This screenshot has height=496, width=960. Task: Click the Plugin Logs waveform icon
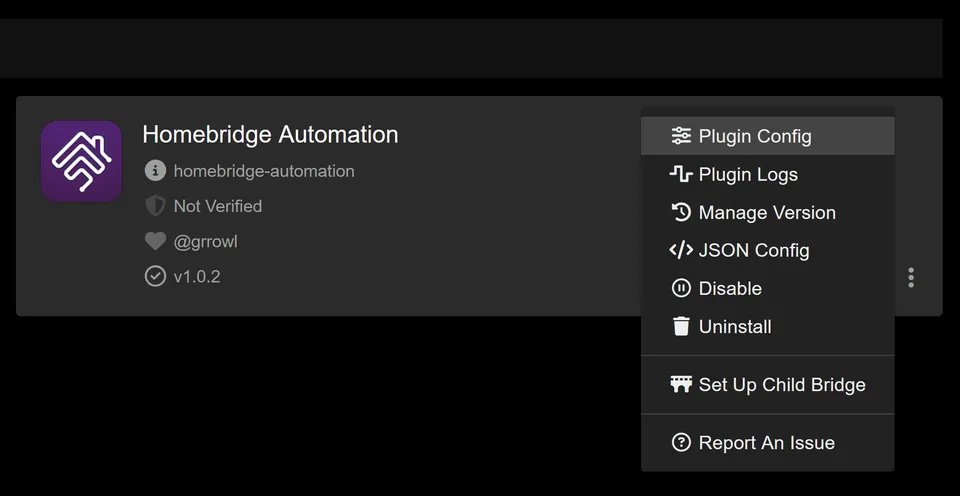(681, 175)
